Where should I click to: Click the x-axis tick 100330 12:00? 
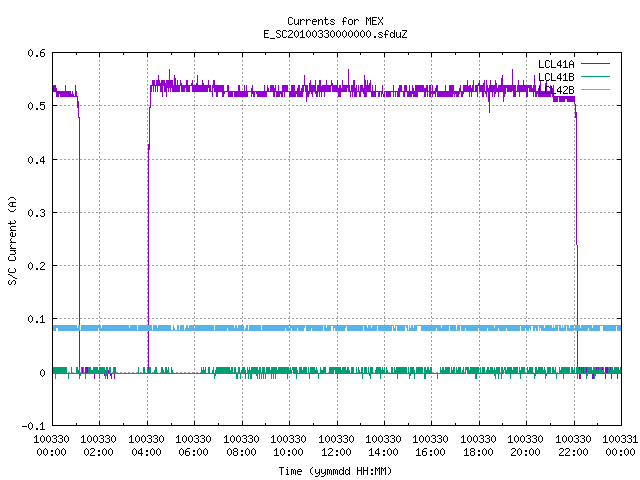pyautogui.click(x=336, y=446)
